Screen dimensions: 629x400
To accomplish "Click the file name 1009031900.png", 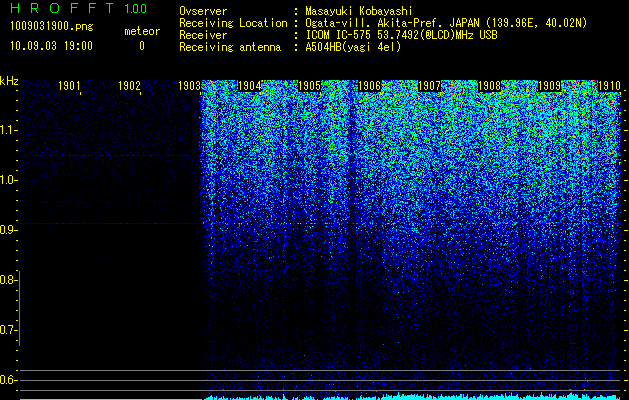I will pos(52,27).
